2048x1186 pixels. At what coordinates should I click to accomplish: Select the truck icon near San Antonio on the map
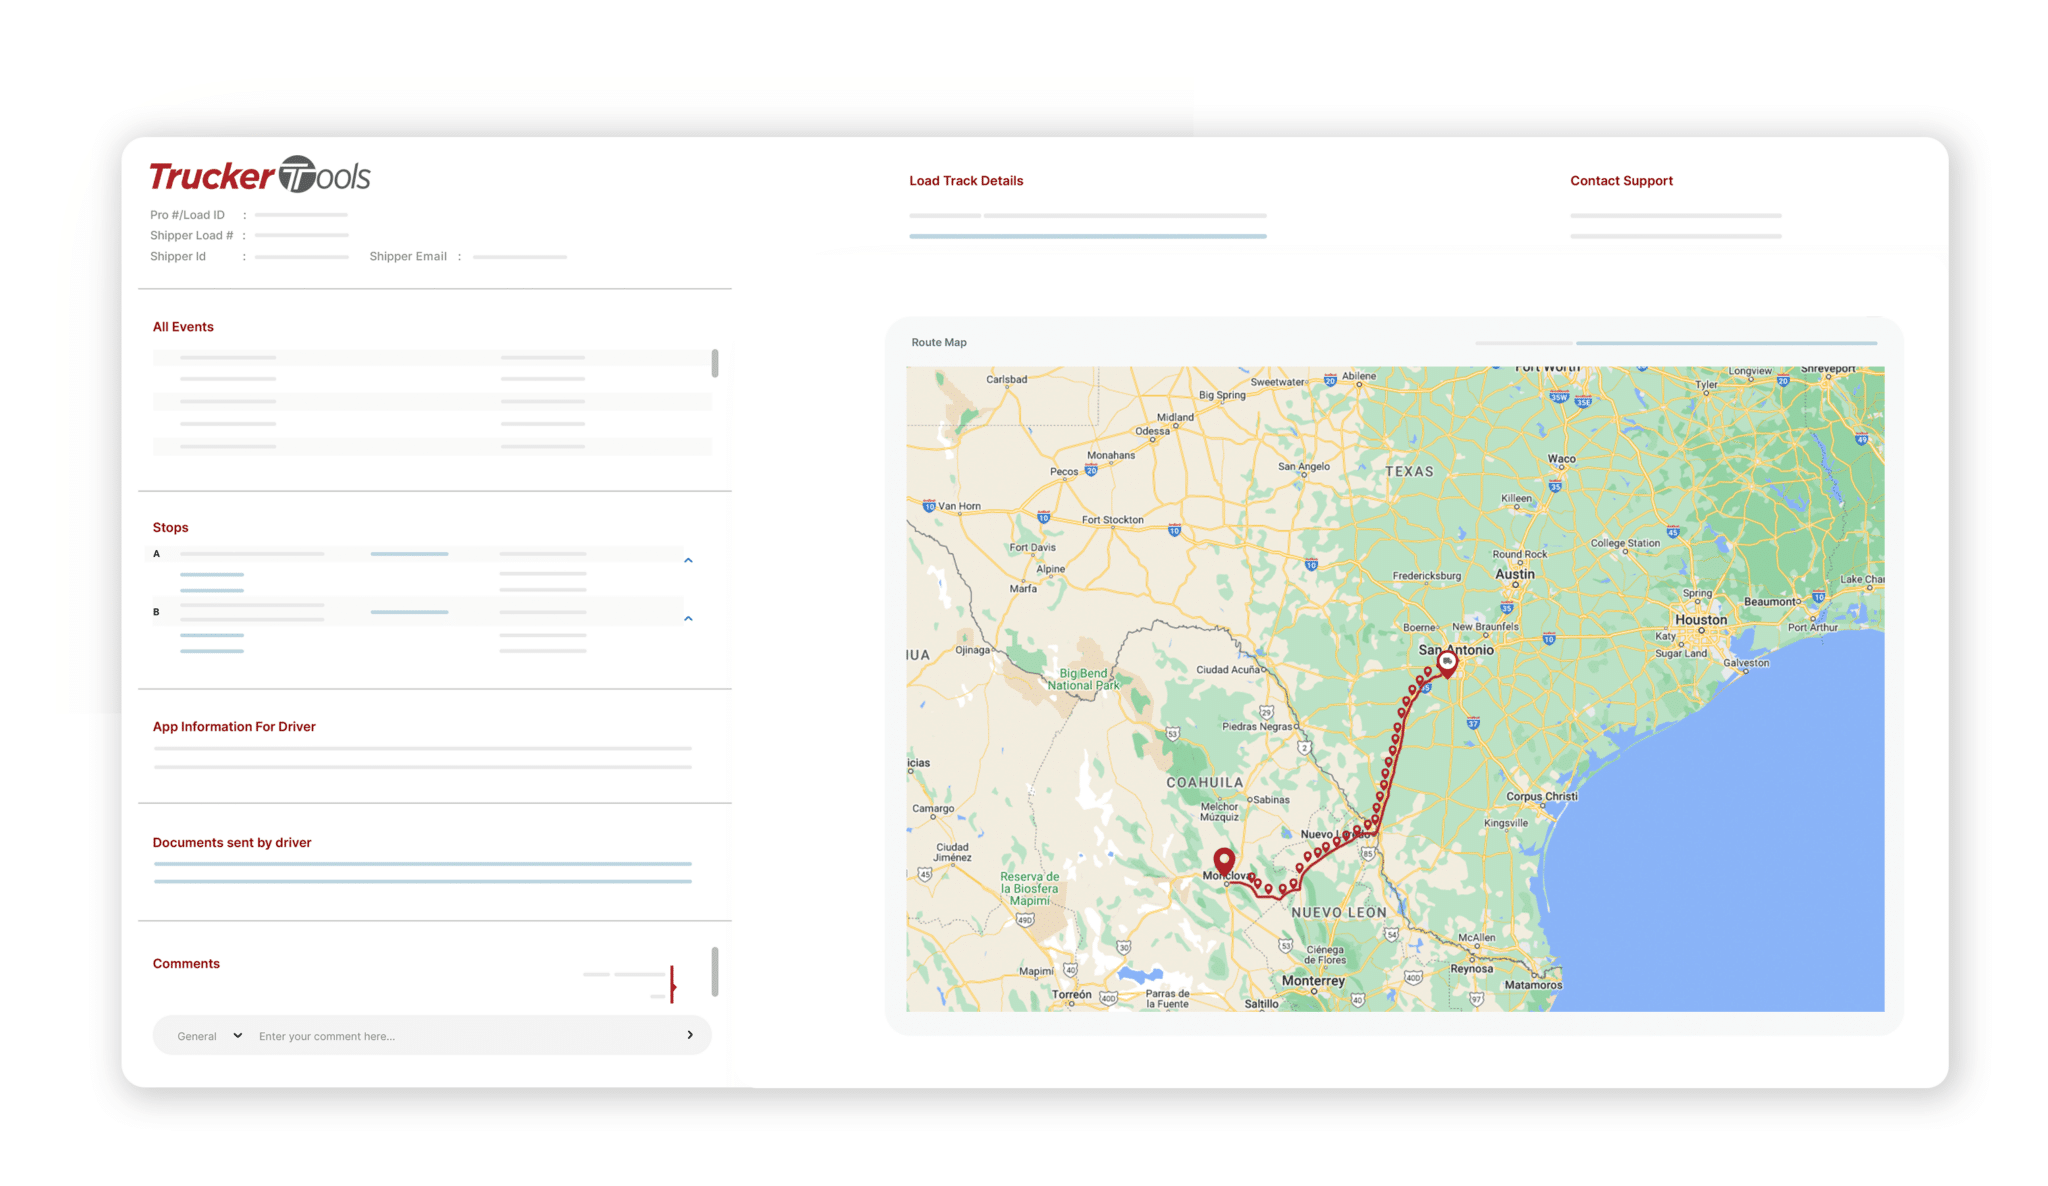pos(1447,663)
